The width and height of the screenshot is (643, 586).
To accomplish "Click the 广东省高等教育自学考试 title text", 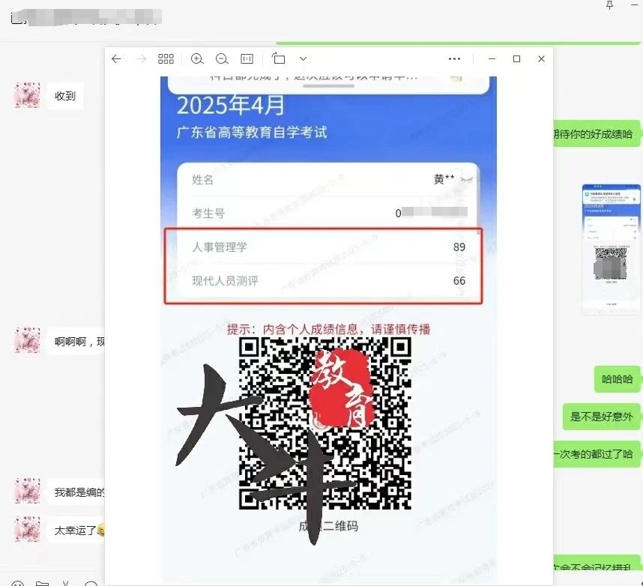I will (x=252, y=132).
